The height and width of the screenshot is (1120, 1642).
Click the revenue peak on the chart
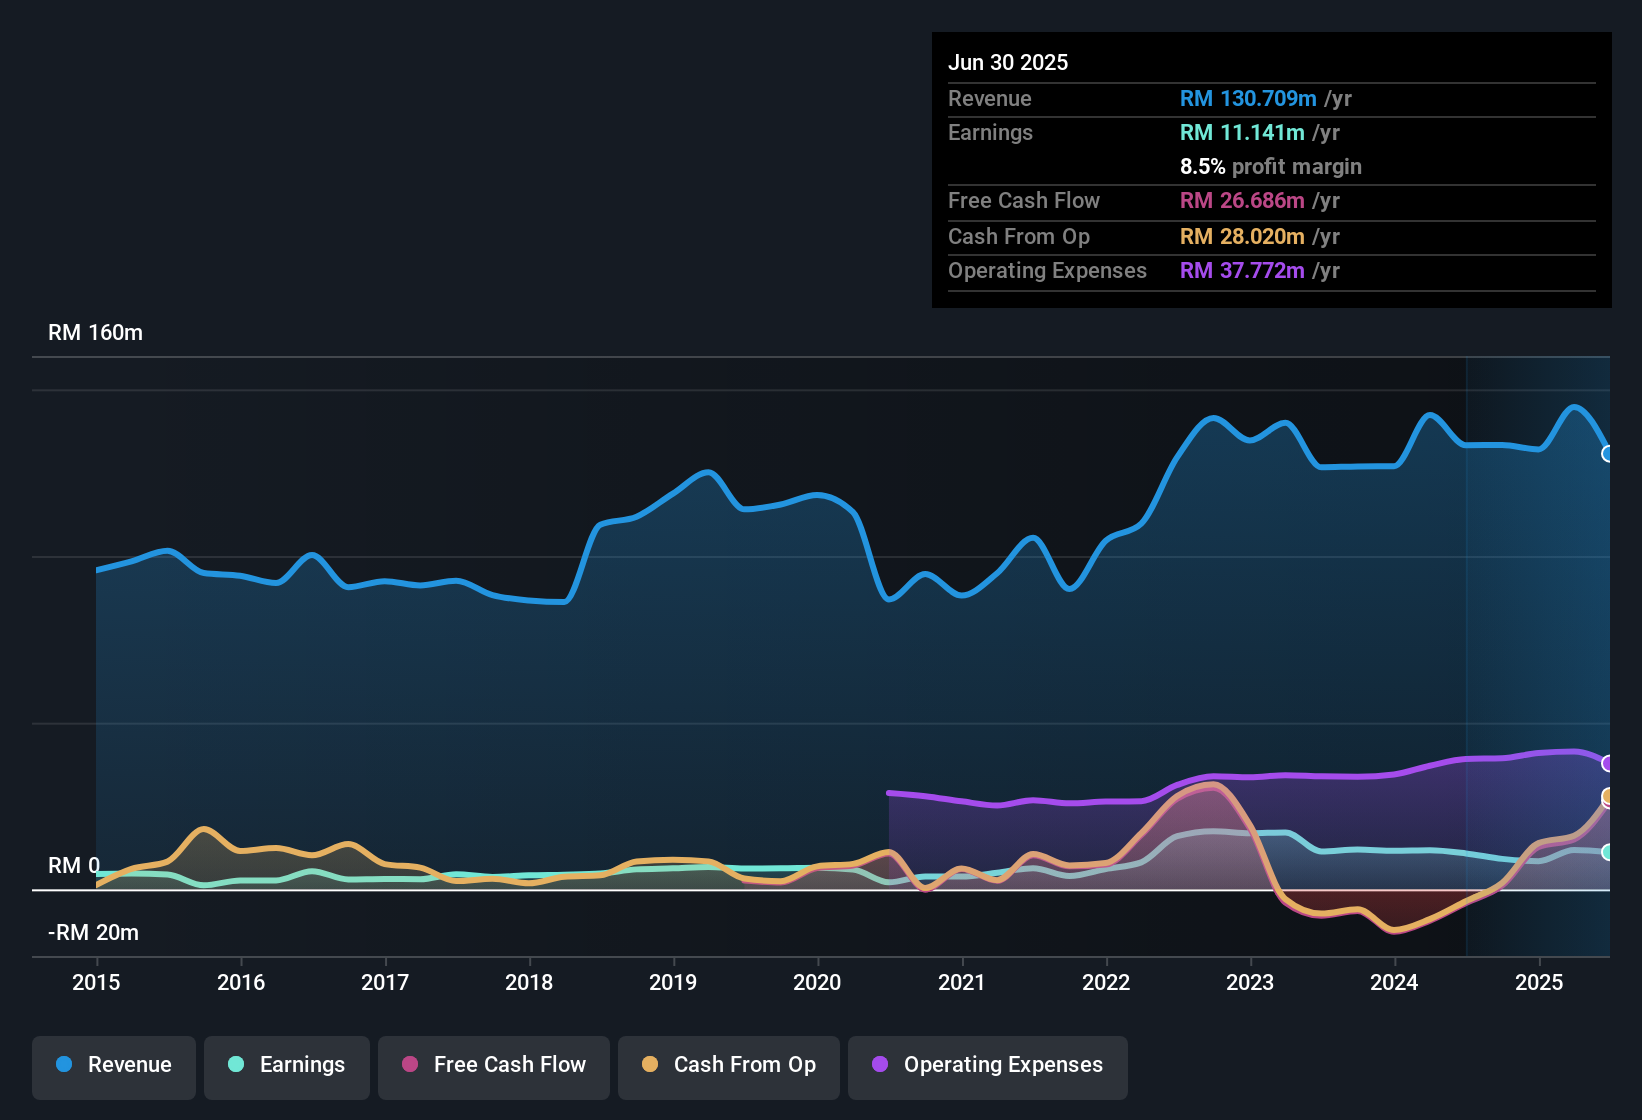pos(1575,407)
